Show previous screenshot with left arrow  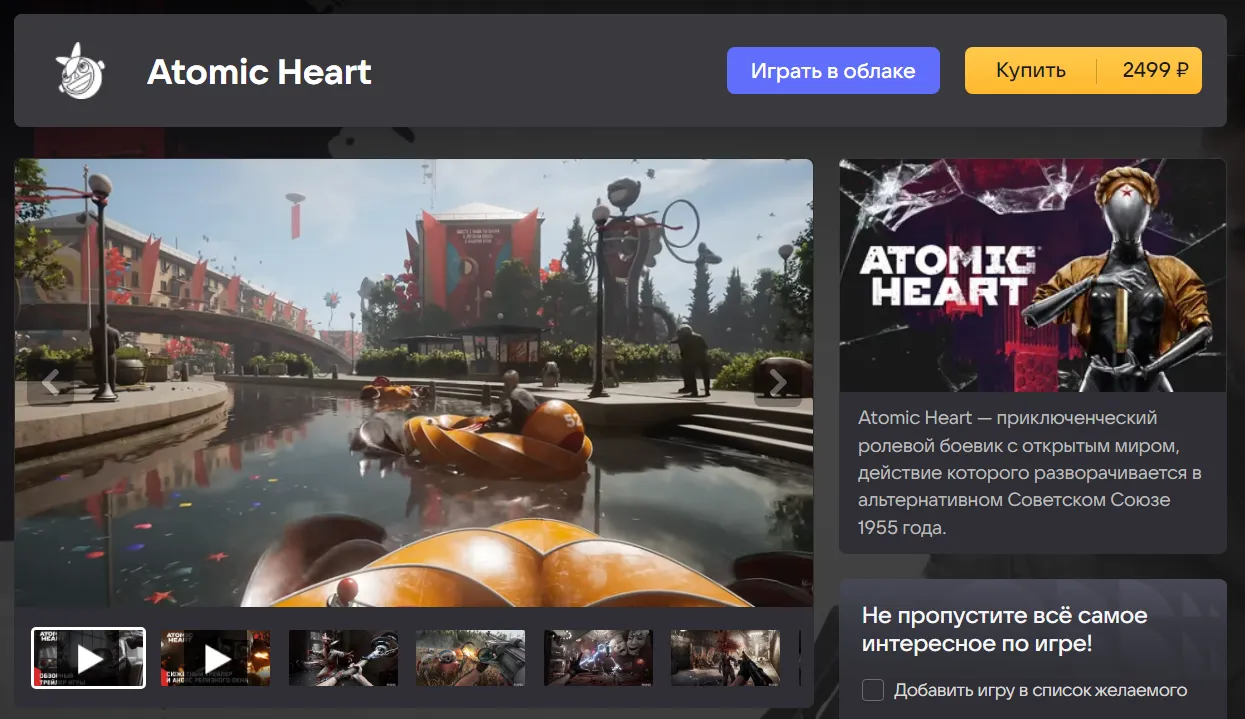tap(50, 382)
